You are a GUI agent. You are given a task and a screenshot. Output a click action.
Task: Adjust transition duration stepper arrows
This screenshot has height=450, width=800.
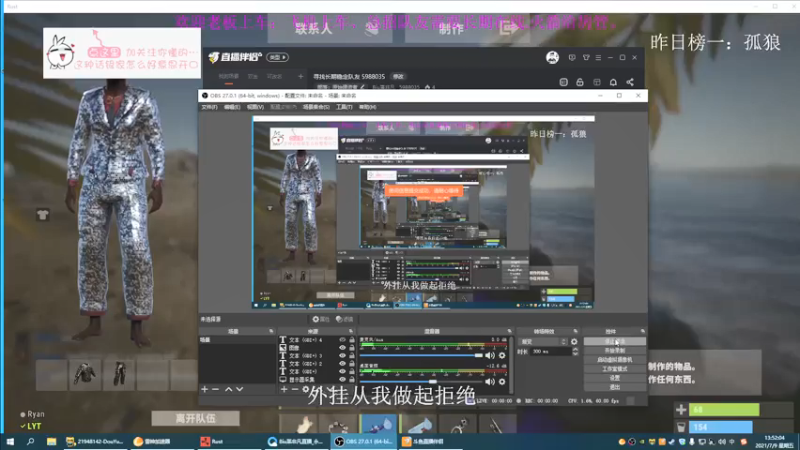(x=576, y=352)
